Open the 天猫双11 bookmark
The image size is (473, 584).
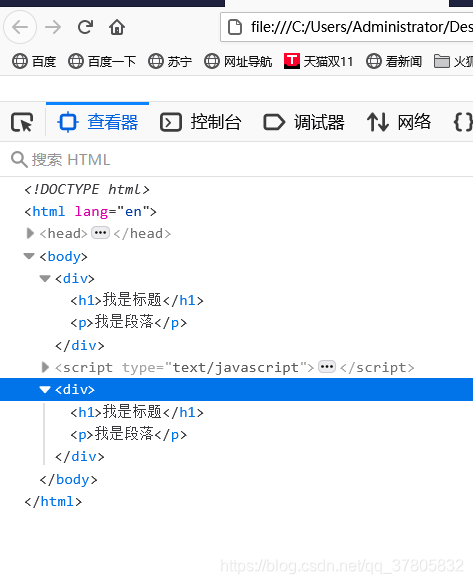pos(318,61)
